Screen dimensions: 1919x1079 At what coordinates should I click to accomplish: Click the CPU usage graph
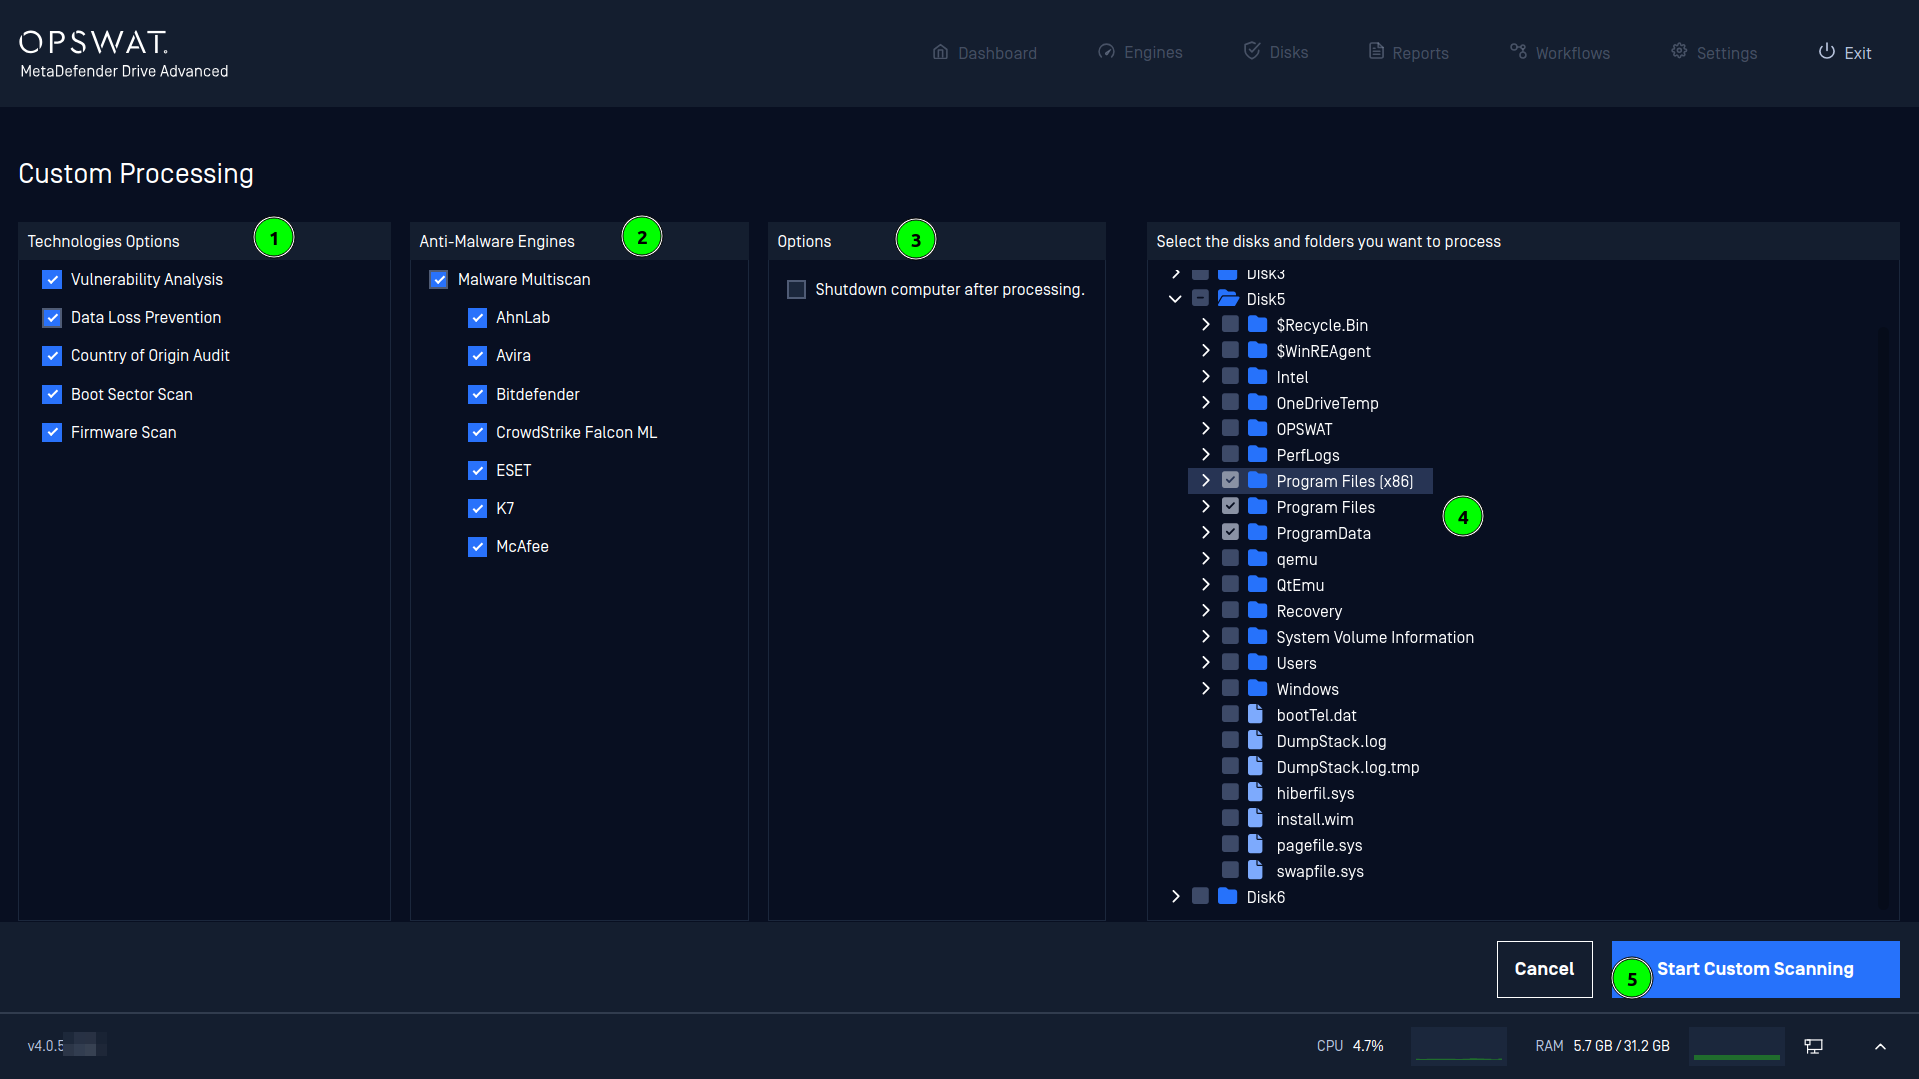click(1459, 1046)
